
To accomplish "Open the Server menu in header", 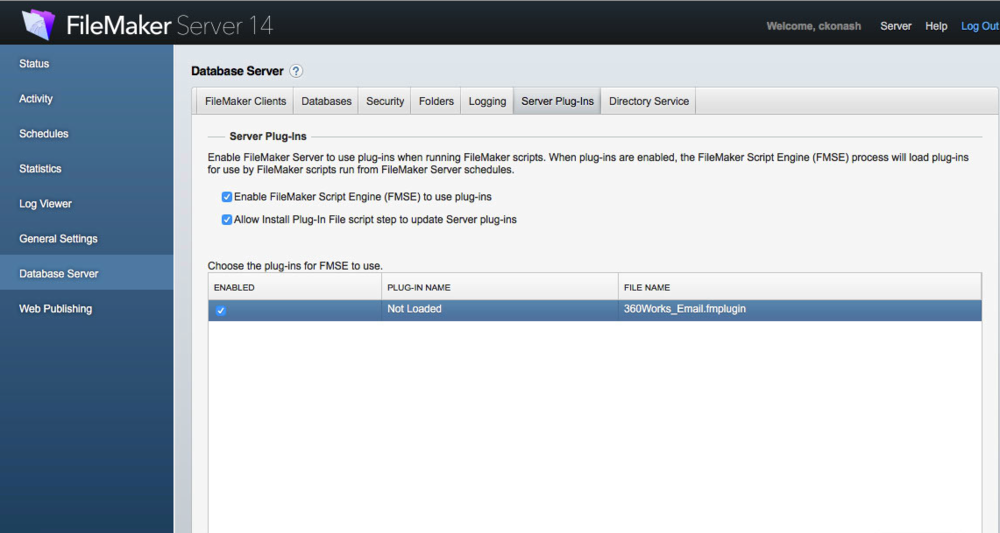I will tap(895, 26).
